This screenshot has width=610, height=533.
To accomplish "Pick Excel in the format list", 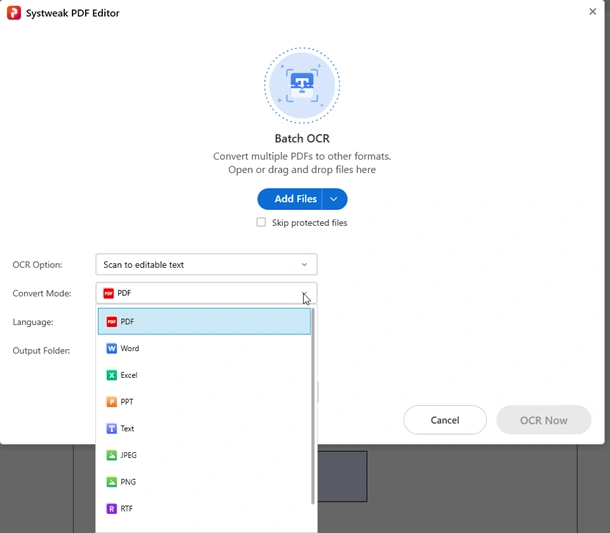I will [204, 375].
